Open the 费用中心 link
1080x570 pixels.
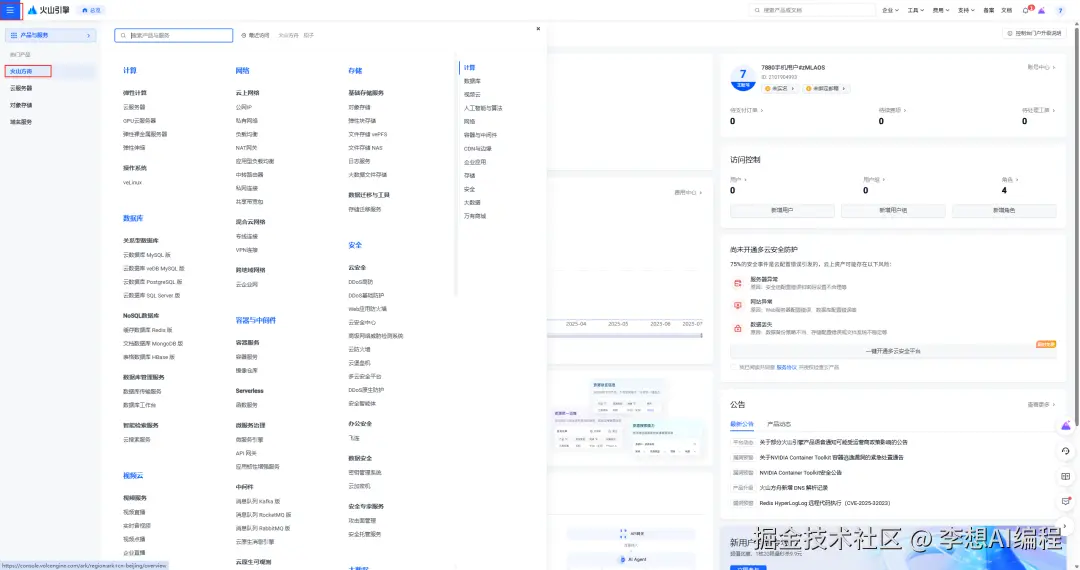coord(687,193)
